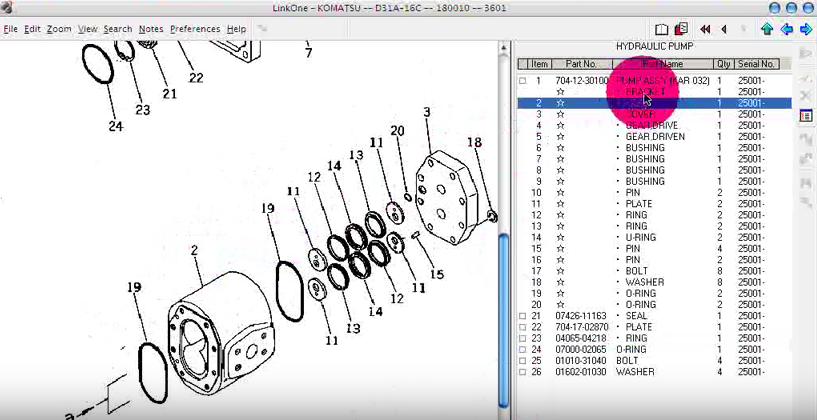Screen dimensions: 817x420
Task: Open the Edit menu
Action: click(x=32, y=29)
